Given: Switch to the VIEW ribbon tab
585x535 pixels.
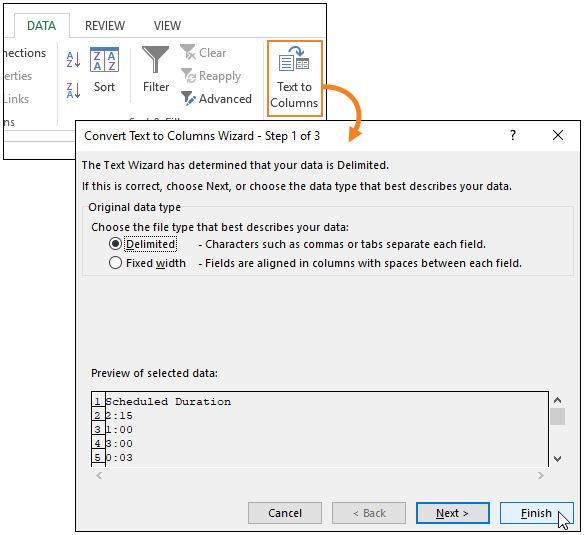Looking at the screenshot, I should point(167,26).
